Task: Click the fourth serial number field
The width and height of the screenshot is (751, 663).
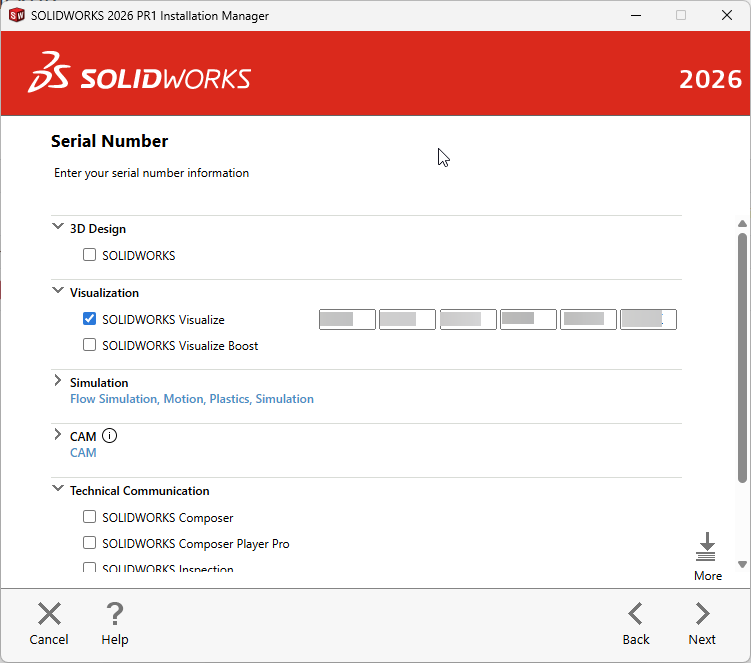Action: [x=528, y=320]
